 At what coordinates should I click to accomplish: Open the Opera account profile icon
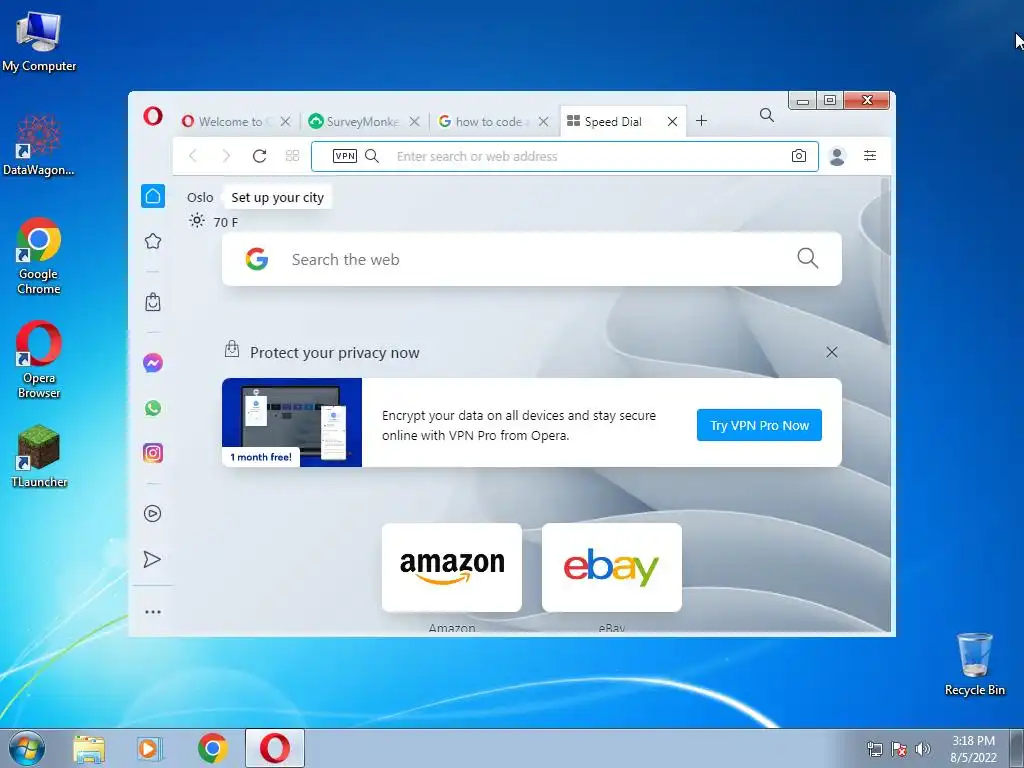tap(837, 156)
